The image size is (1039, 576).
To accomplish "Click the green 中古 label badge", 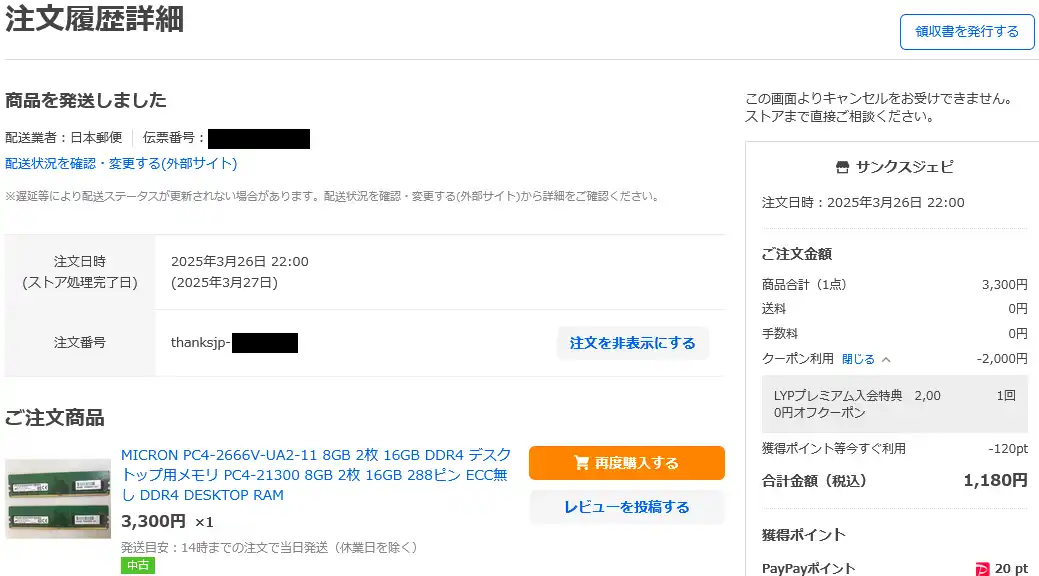I will point(138,565).
